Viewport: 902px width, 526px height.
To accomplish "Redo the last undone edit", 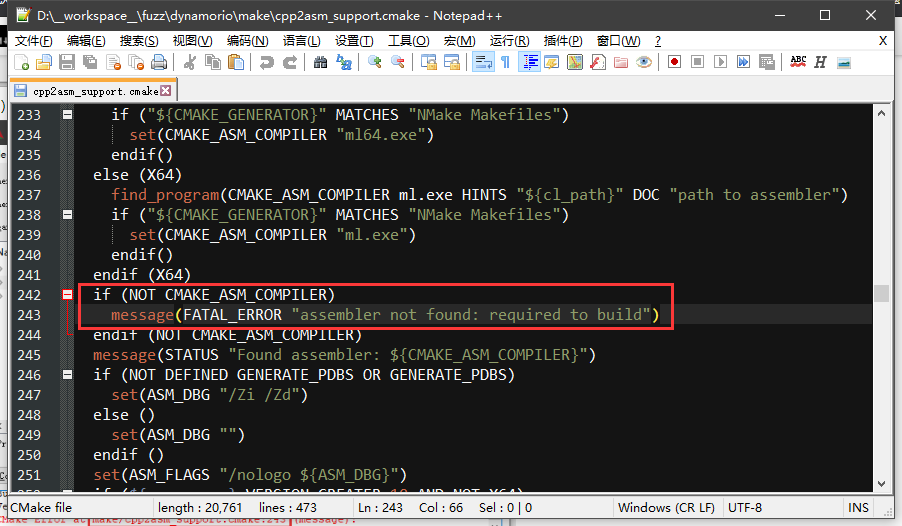I will (289, 62).
